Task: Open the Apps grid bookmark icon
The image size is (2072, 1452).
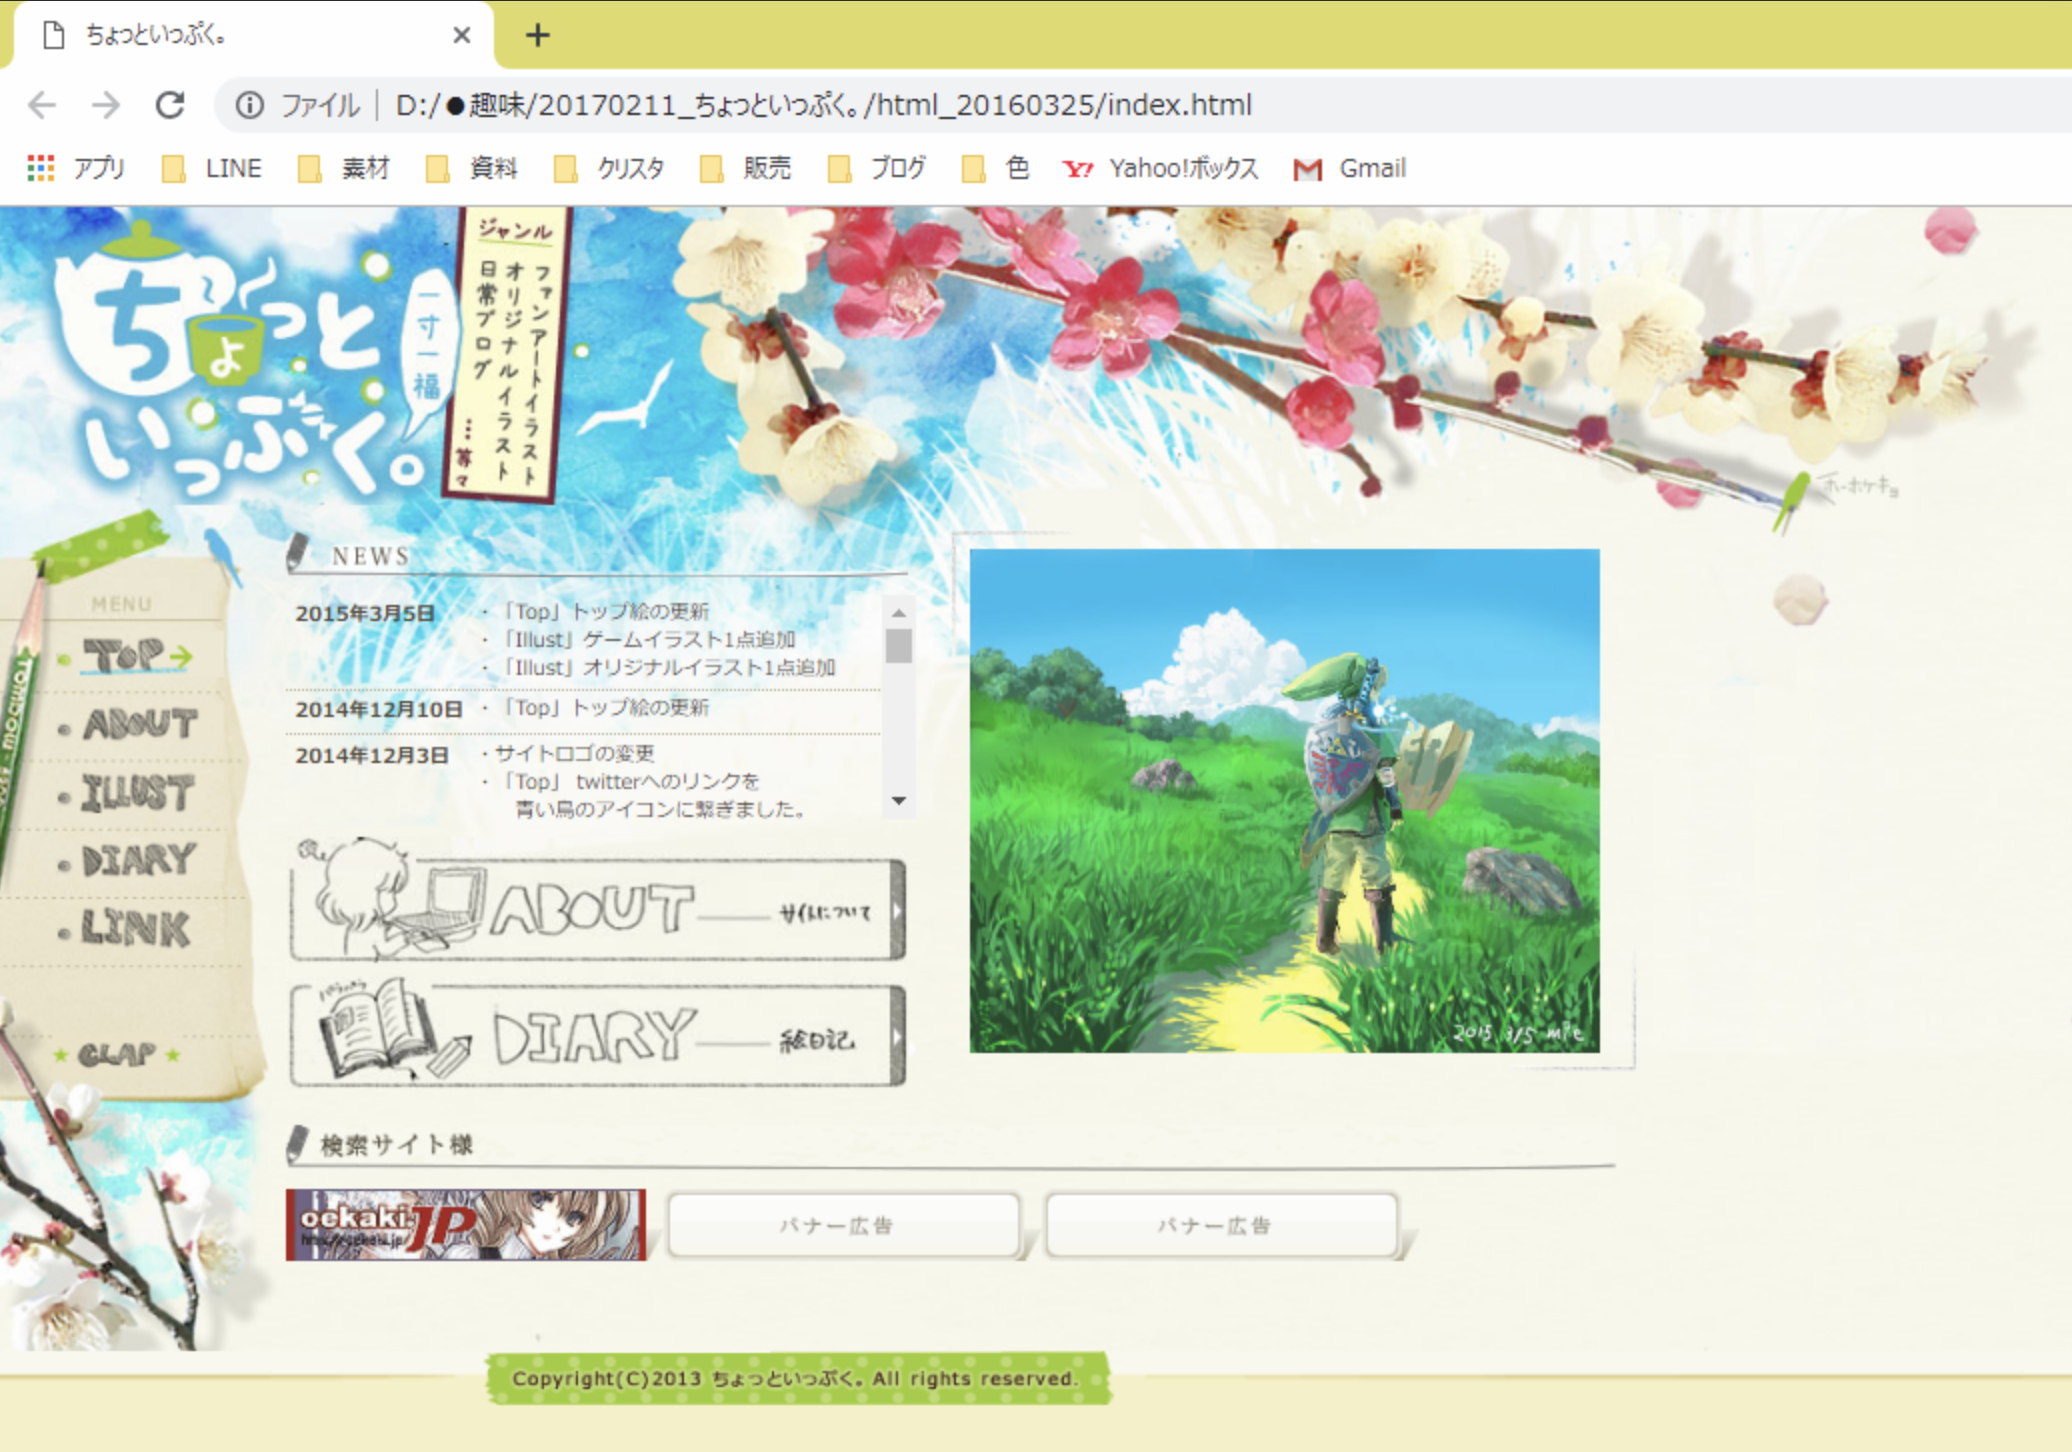Action: (x=41, y=168)
